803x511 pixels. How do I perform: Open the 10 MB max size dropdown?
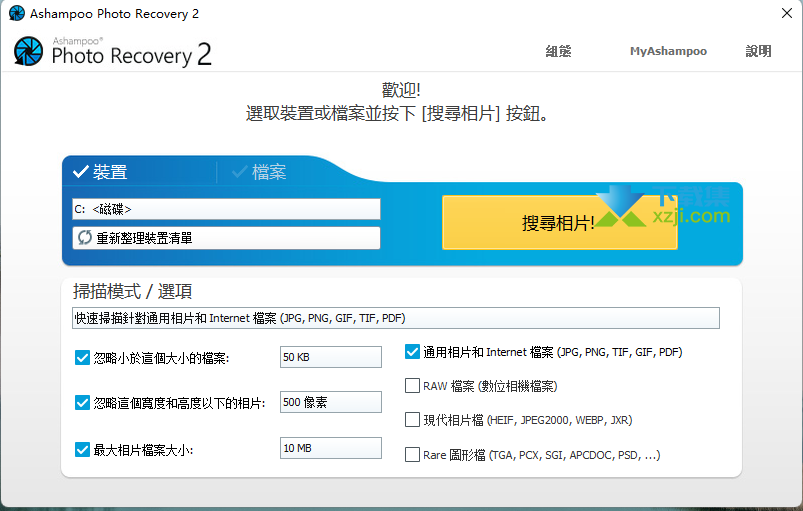[x=331, y=448]
